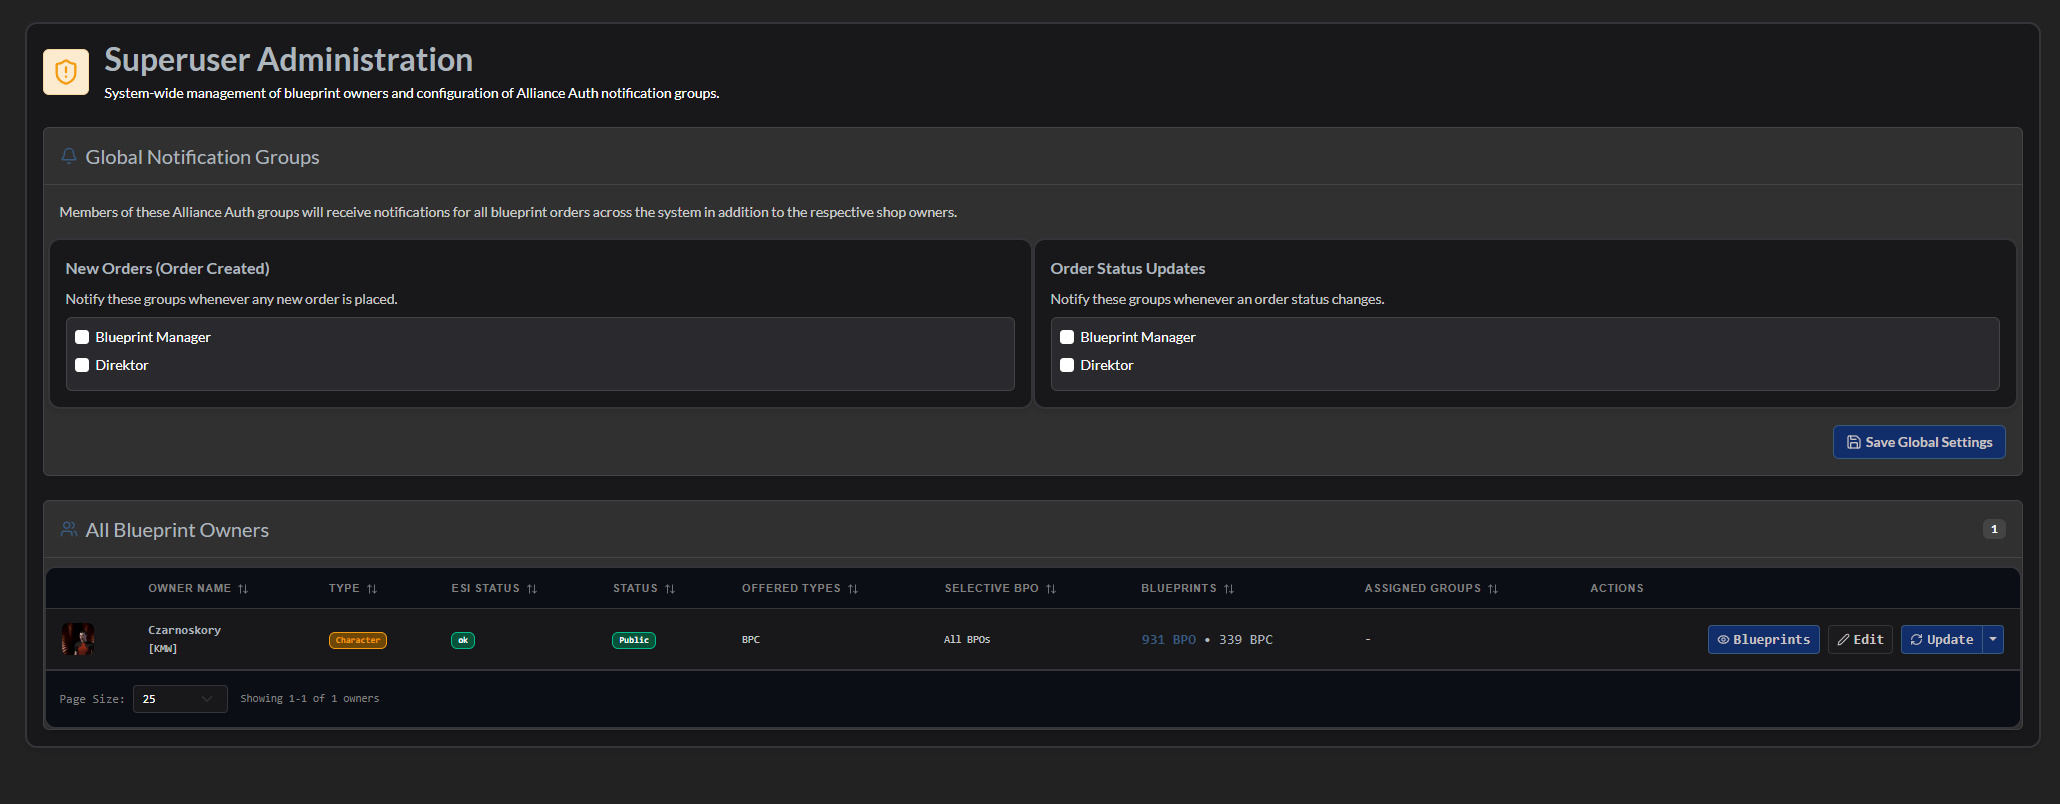
Task: Expand the Update button dropdown arrow
Action: coord(1993,639)
